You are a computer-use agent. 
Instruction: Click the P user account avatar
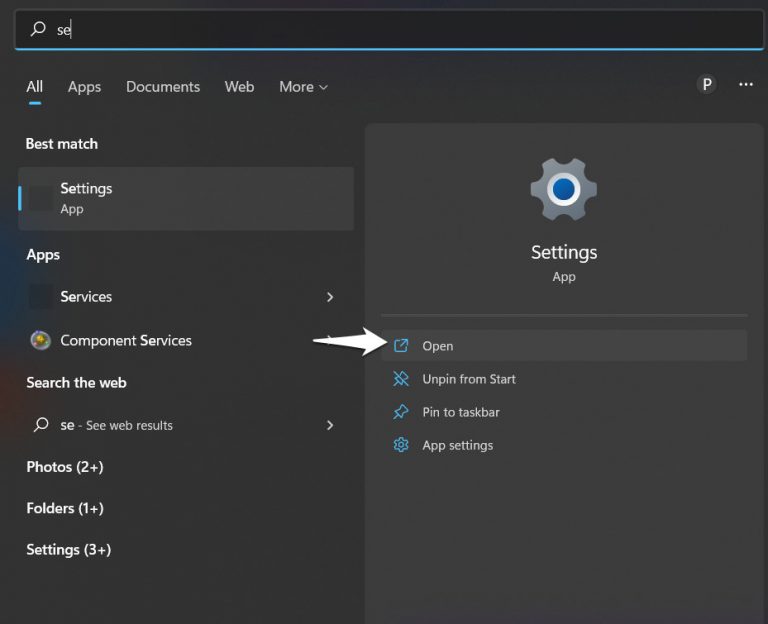click(x=707, y=85)
